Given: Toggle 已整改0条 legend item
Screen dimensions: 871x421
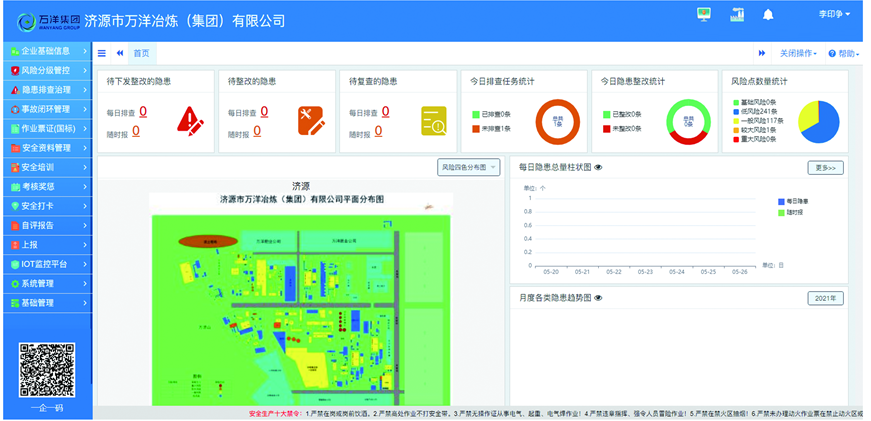Looking at the screenshot, I should pos(622,114).
